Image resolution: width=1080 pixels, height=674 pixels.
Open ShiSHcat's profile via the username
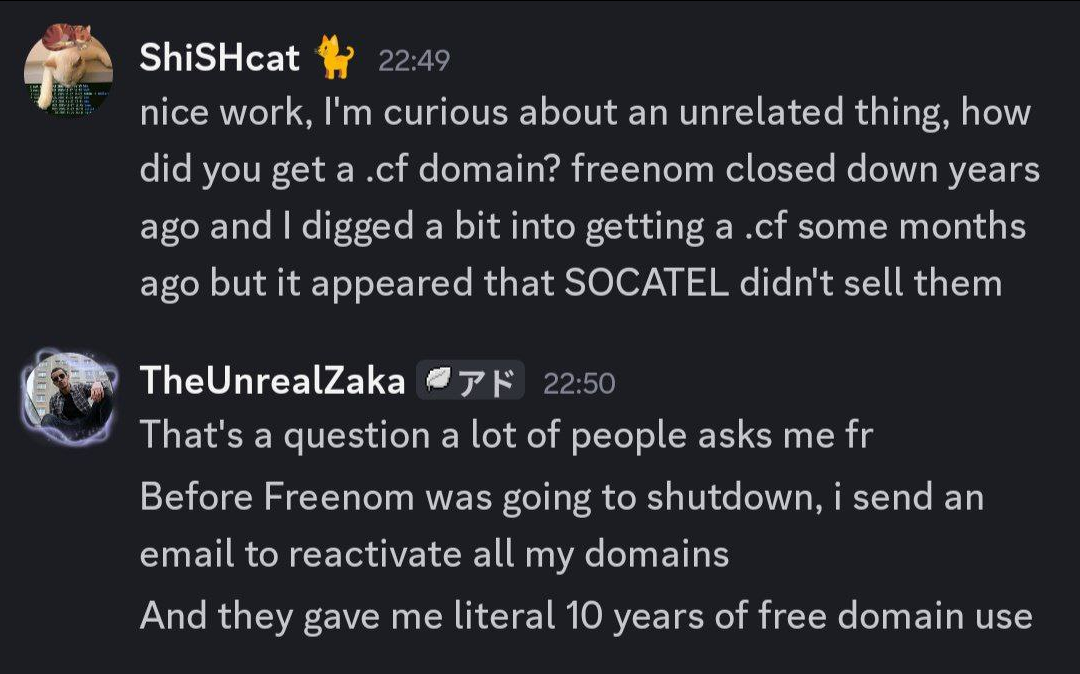(x=220, y=58)
